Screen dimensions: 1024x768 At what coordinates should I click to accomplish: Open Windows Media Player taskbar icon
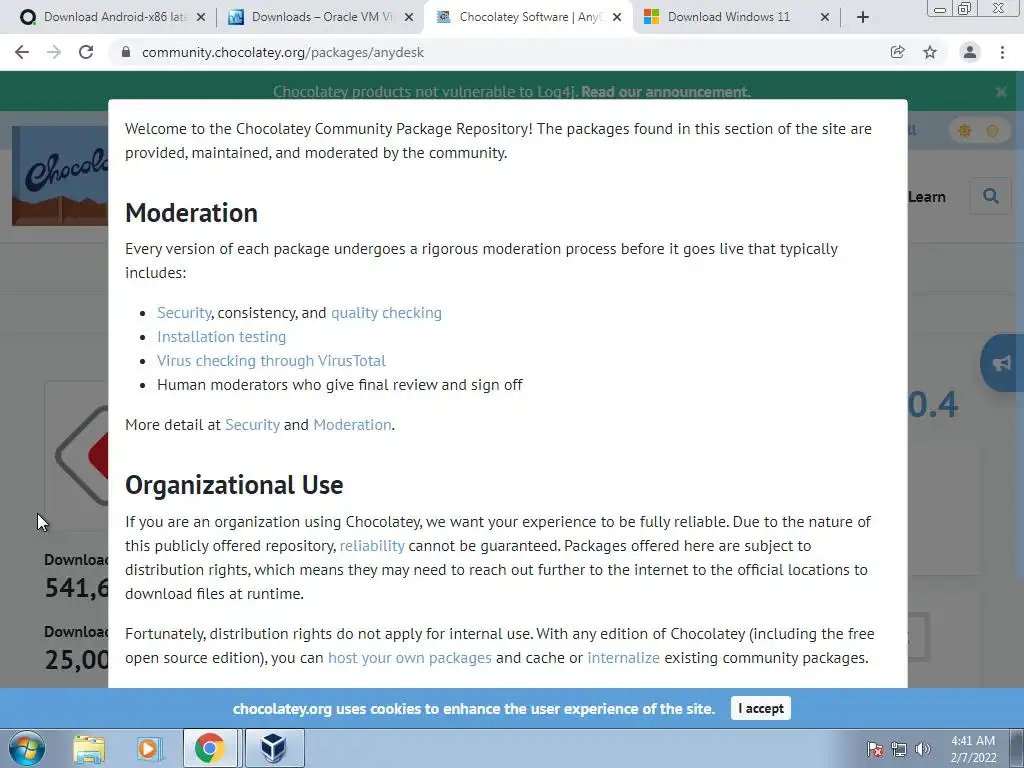(x=149, y=748)
